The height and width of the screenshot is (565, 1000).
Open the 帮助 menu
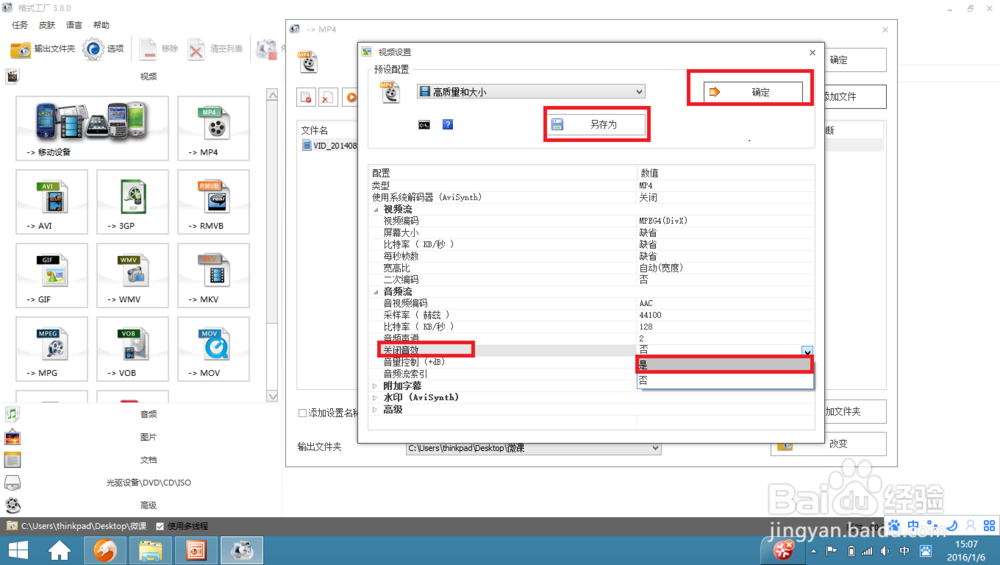[101, 25]
